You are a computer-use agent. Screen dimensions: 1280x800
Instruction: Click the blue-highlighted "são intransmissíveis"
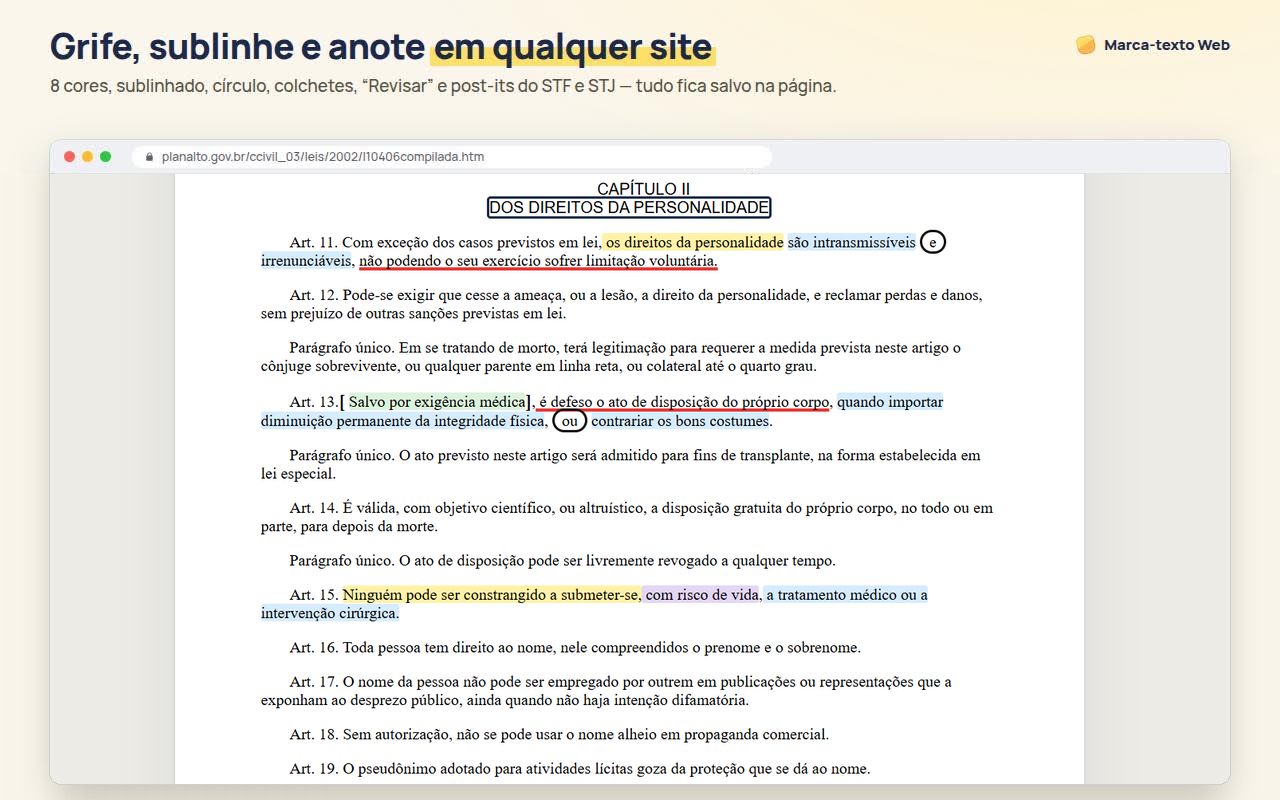point(851,243)
